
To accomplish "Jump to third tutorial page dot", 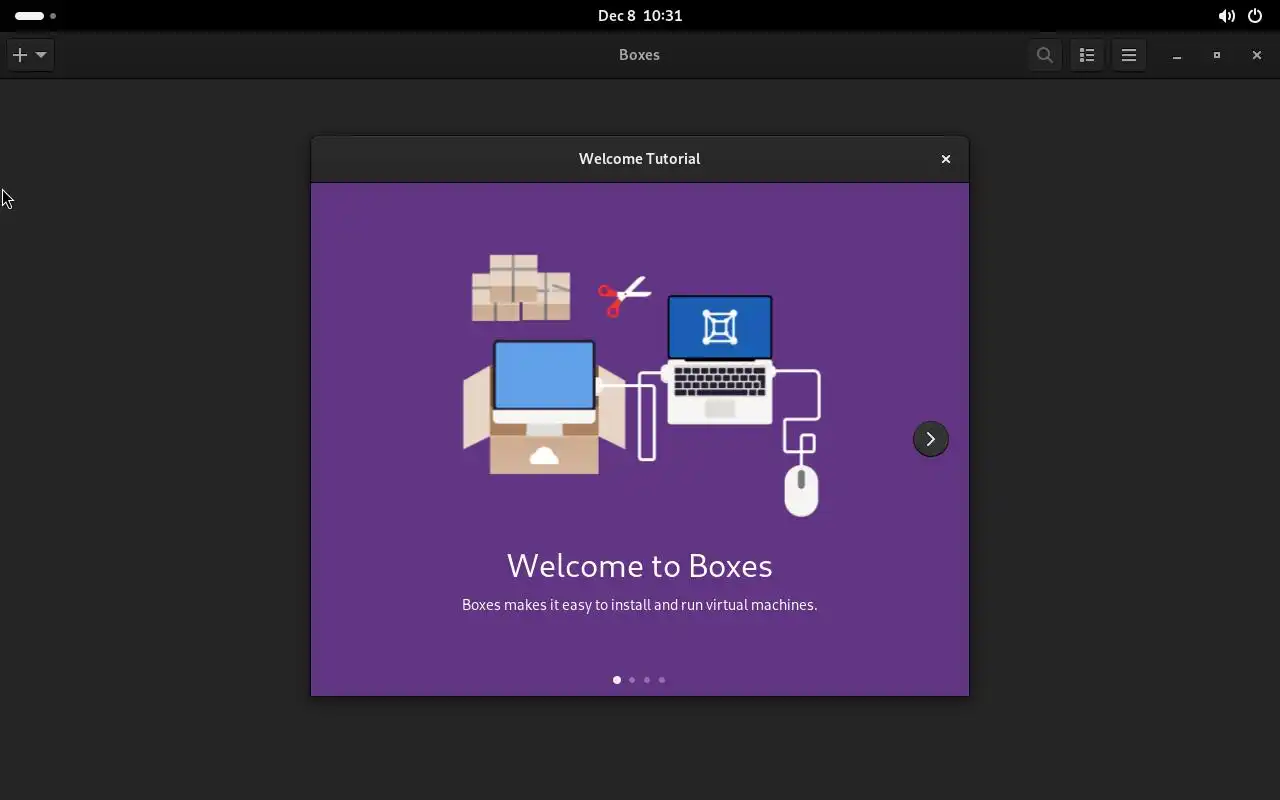I will coord(647,680).
